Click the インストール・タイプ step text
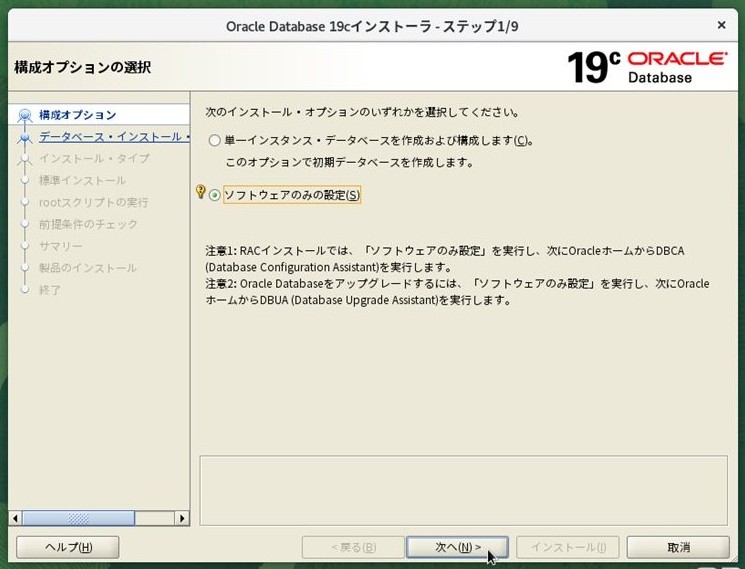The width and height of the screenshot is (745, 569). [x=94, y=159]
